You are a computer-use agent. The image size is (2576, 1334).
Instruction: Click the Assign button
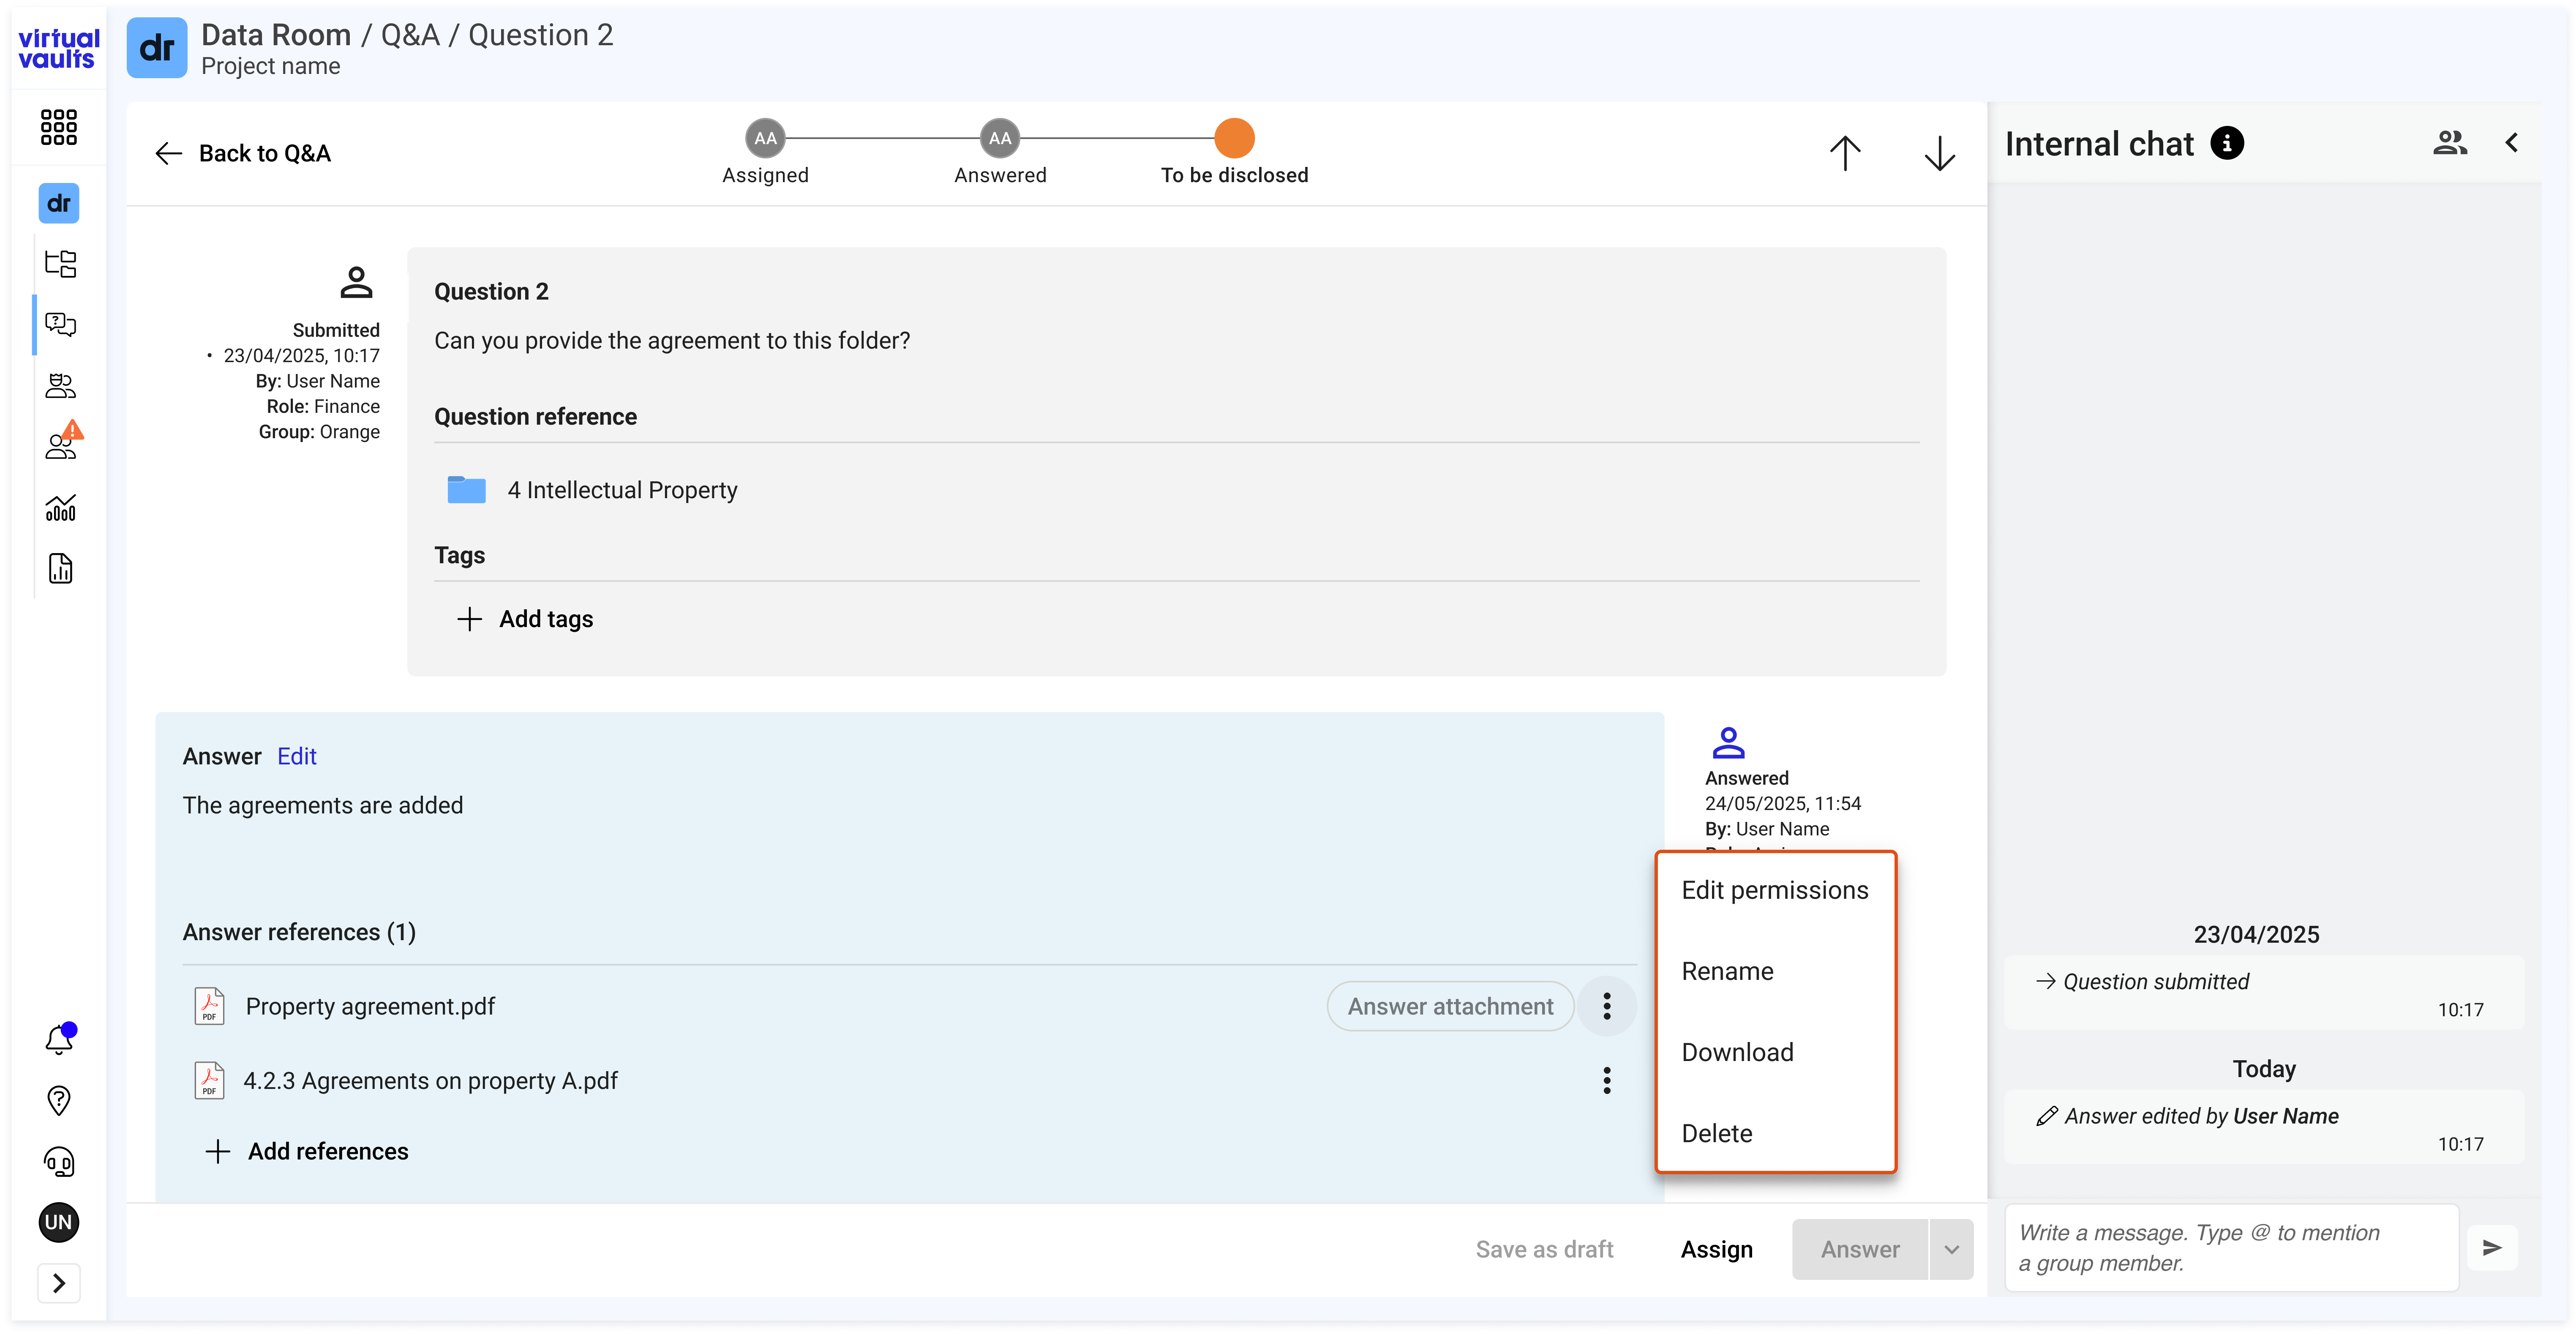(x=1717, y=1249)
